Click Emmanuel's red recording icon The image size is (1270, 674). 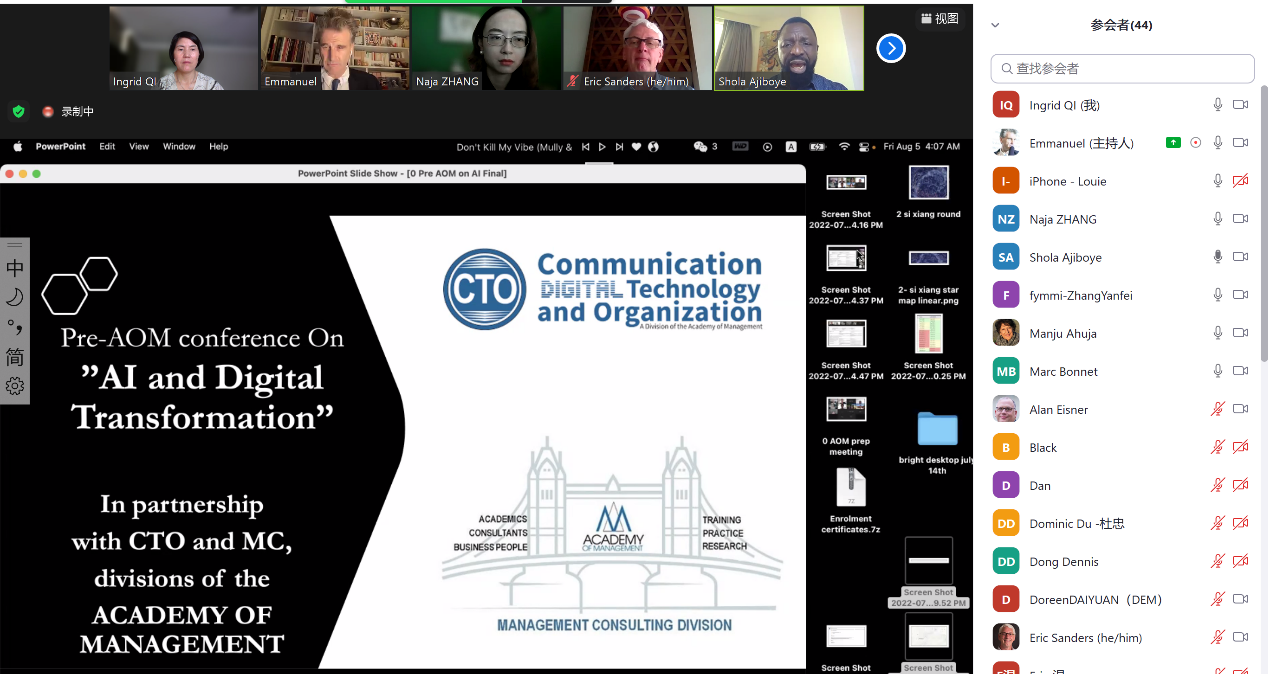(x=1196, y=143)
